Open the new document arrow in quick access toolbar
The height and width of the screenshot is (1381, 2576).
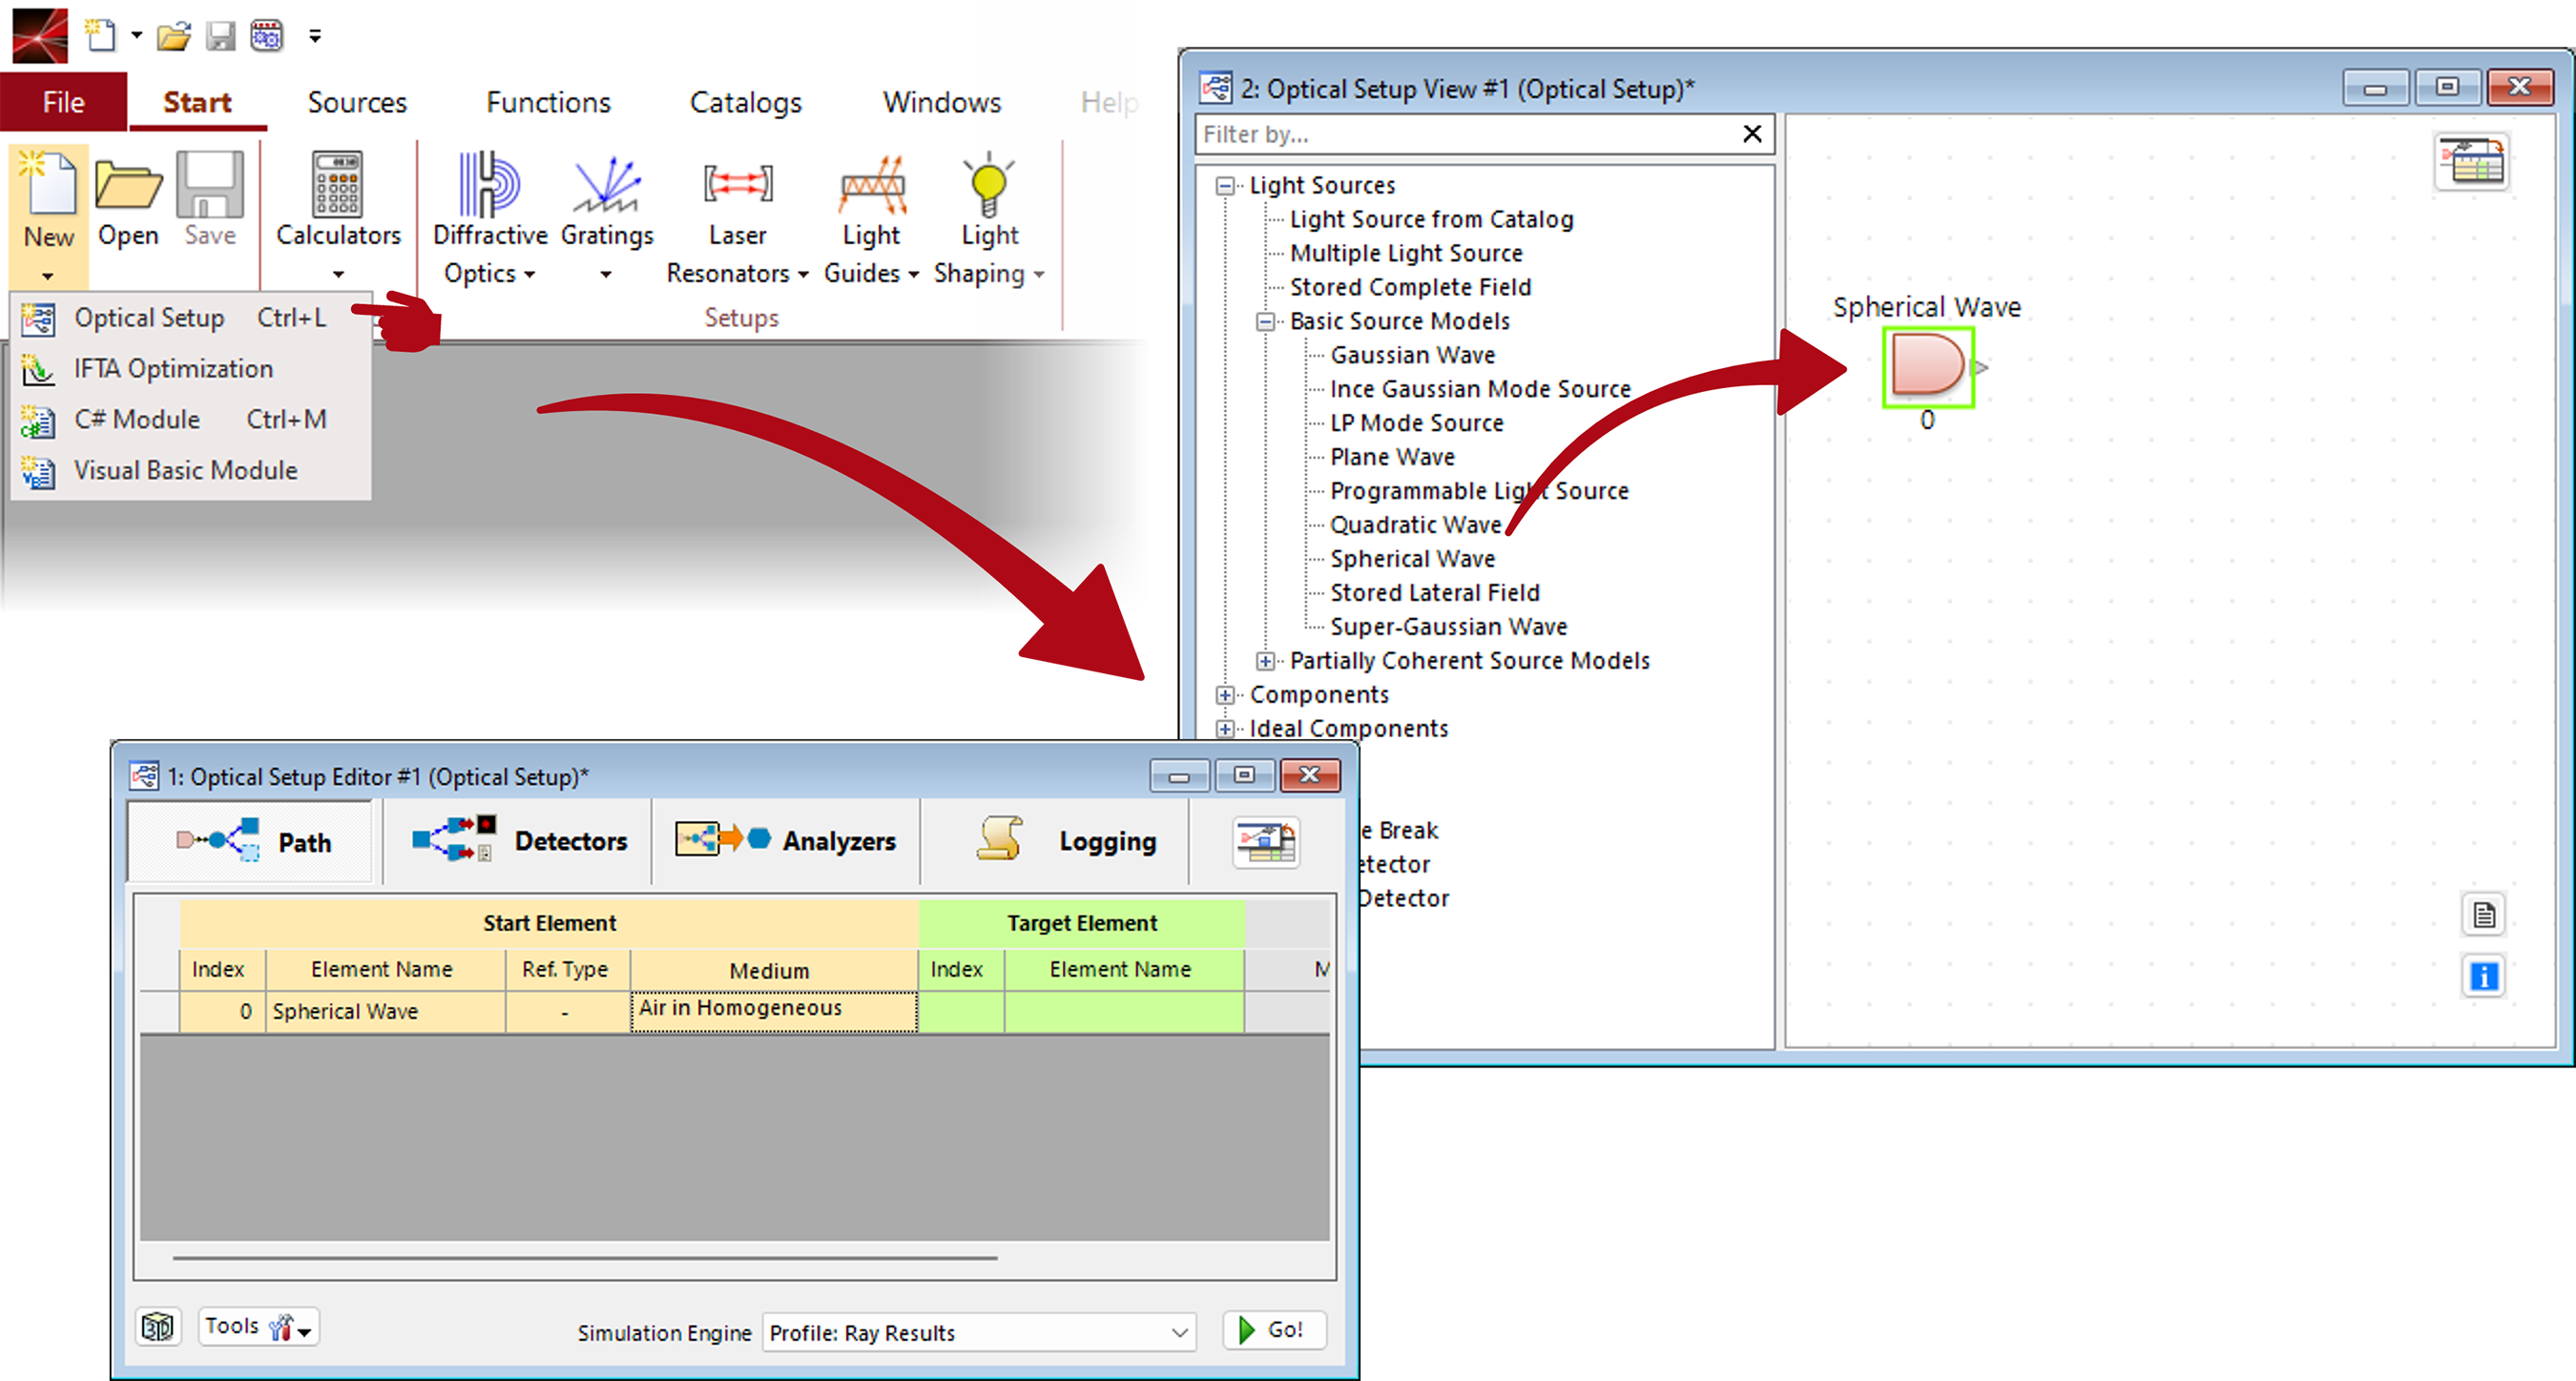136,36
